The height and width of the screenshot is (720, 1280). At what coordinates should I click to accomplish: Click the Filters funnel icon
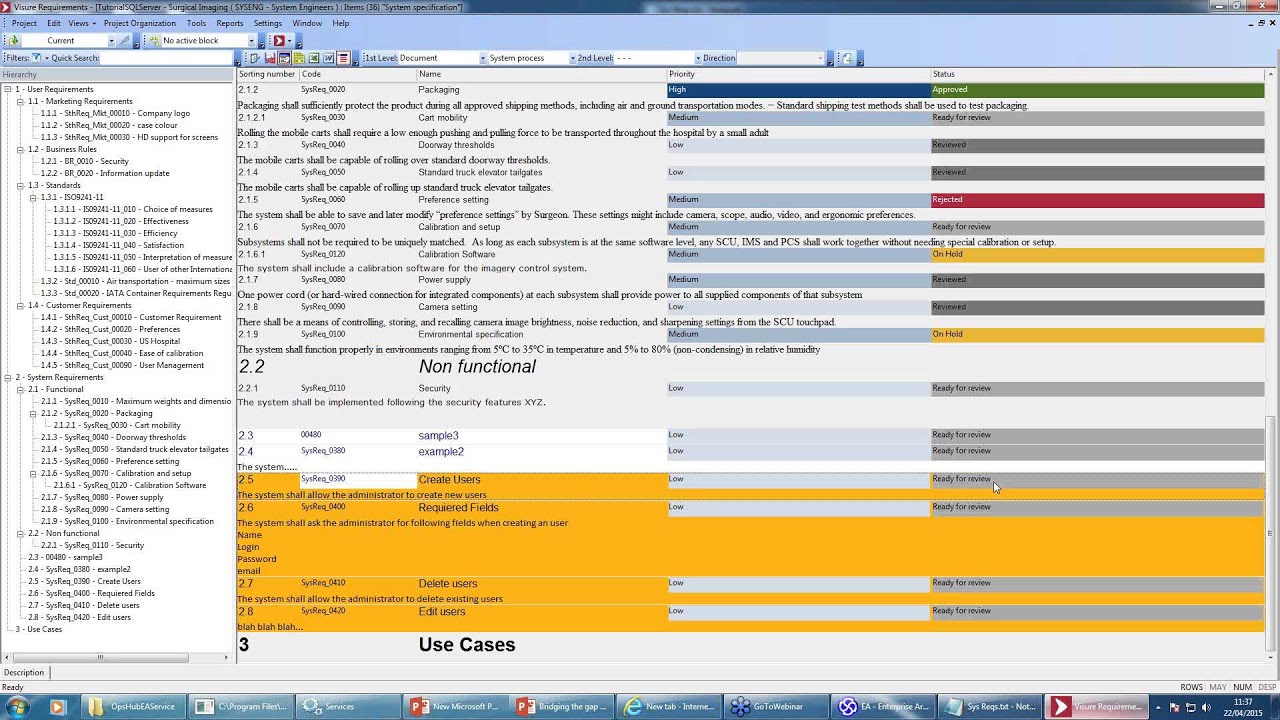(36, 58)
